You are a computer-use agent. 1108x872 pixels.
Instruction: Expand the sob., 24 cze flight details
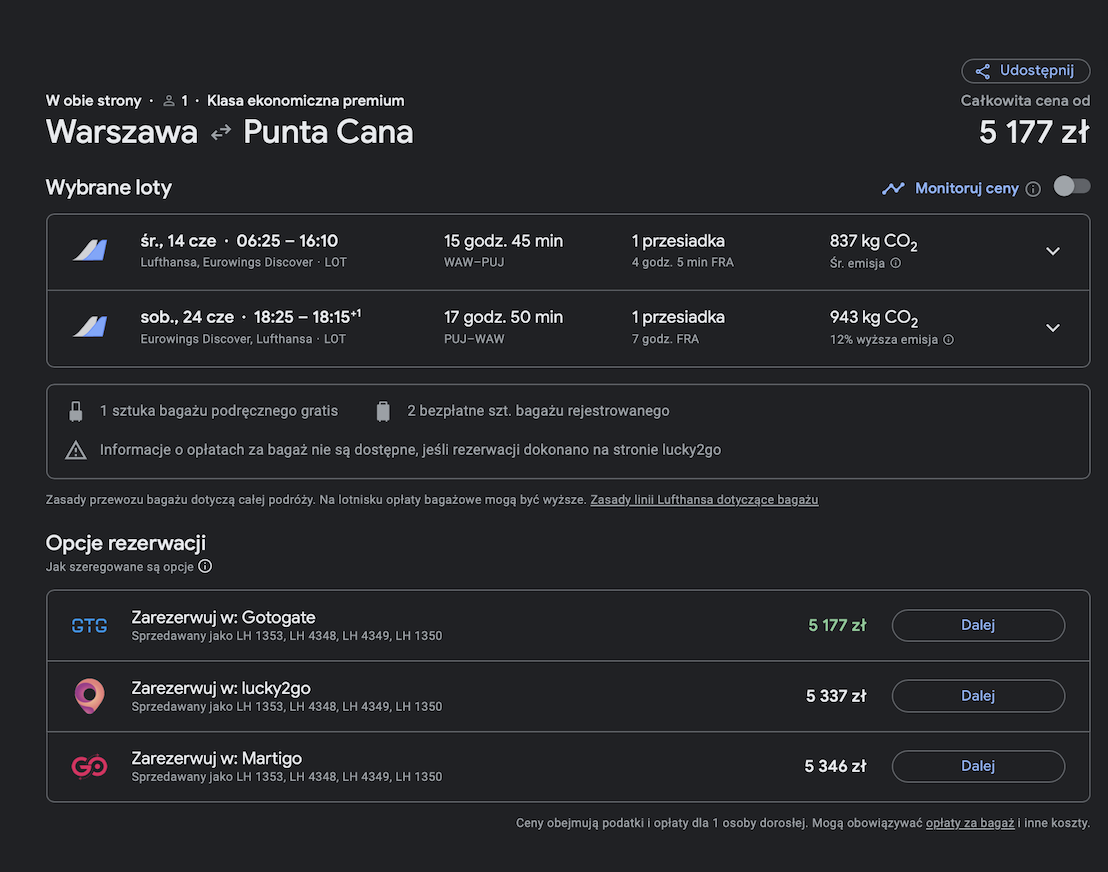click(1053, 328)
